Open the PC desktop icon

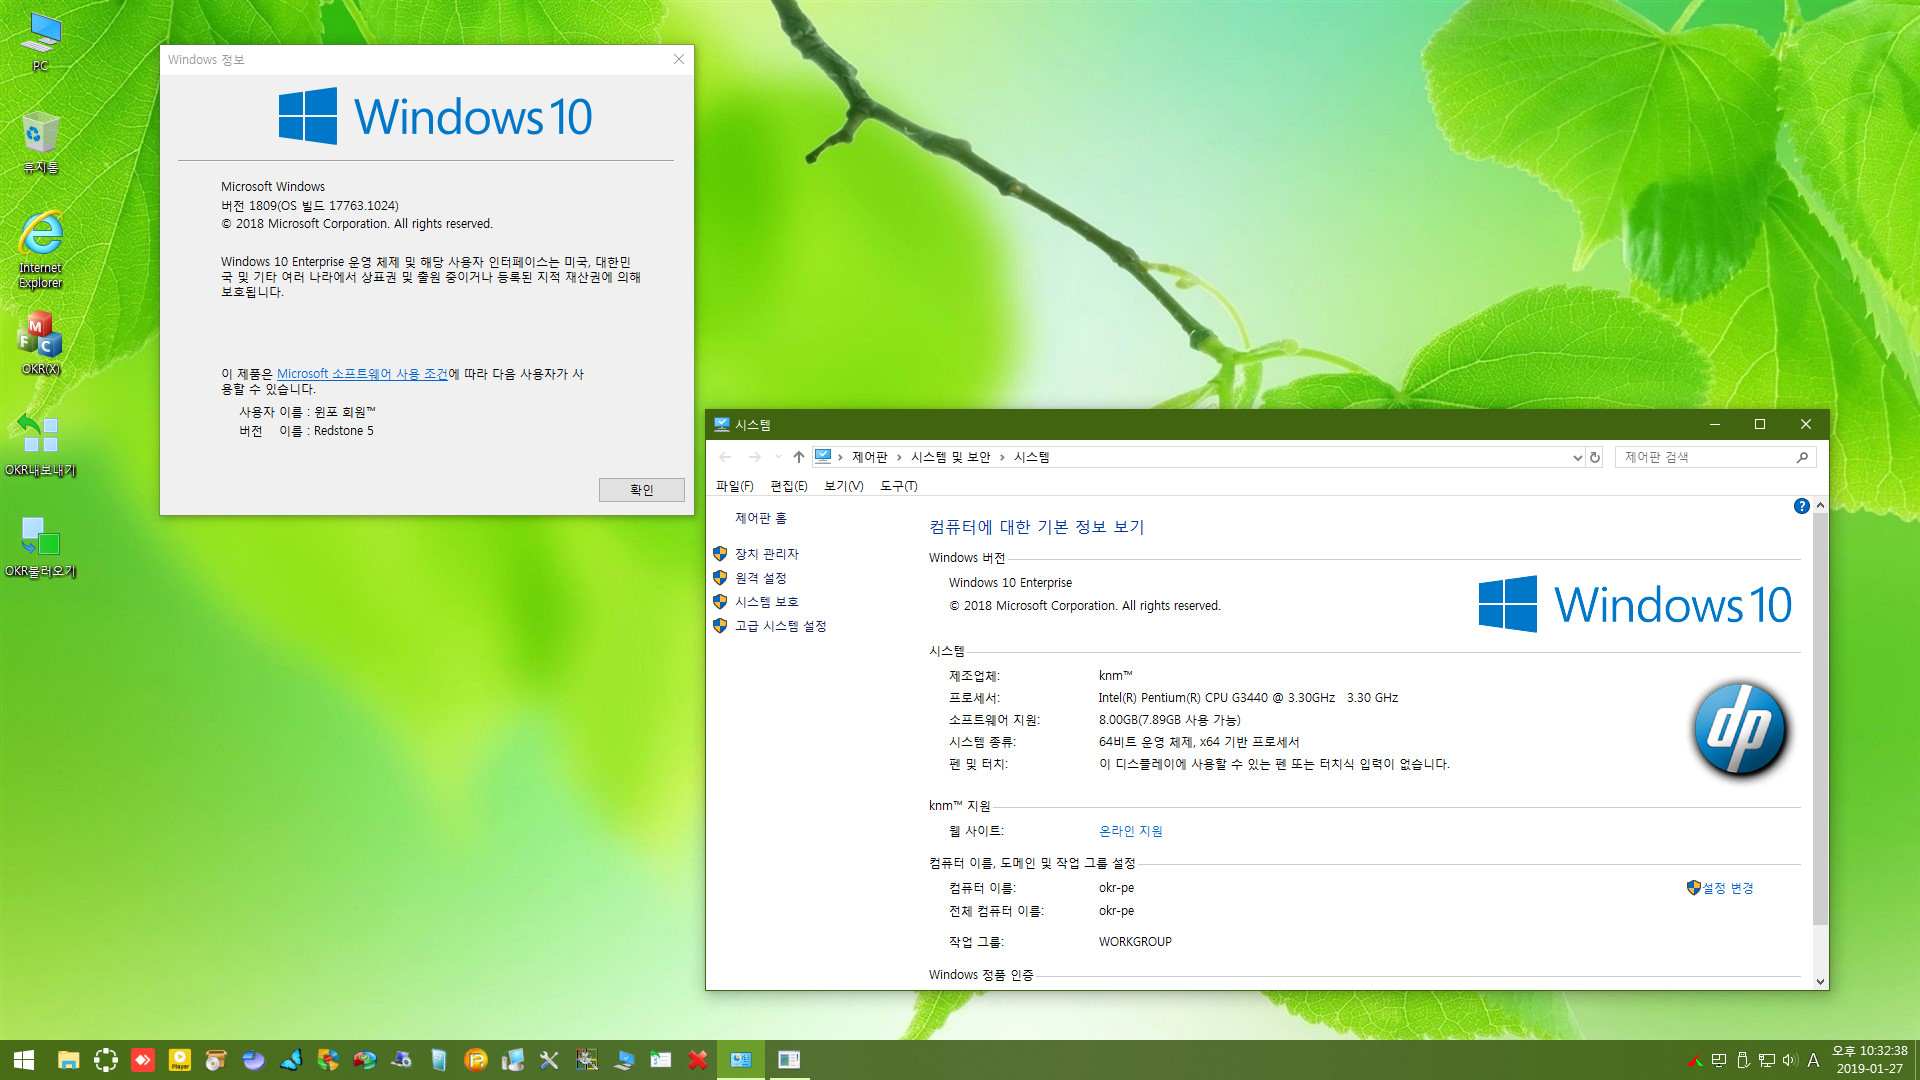click(40, 41)
